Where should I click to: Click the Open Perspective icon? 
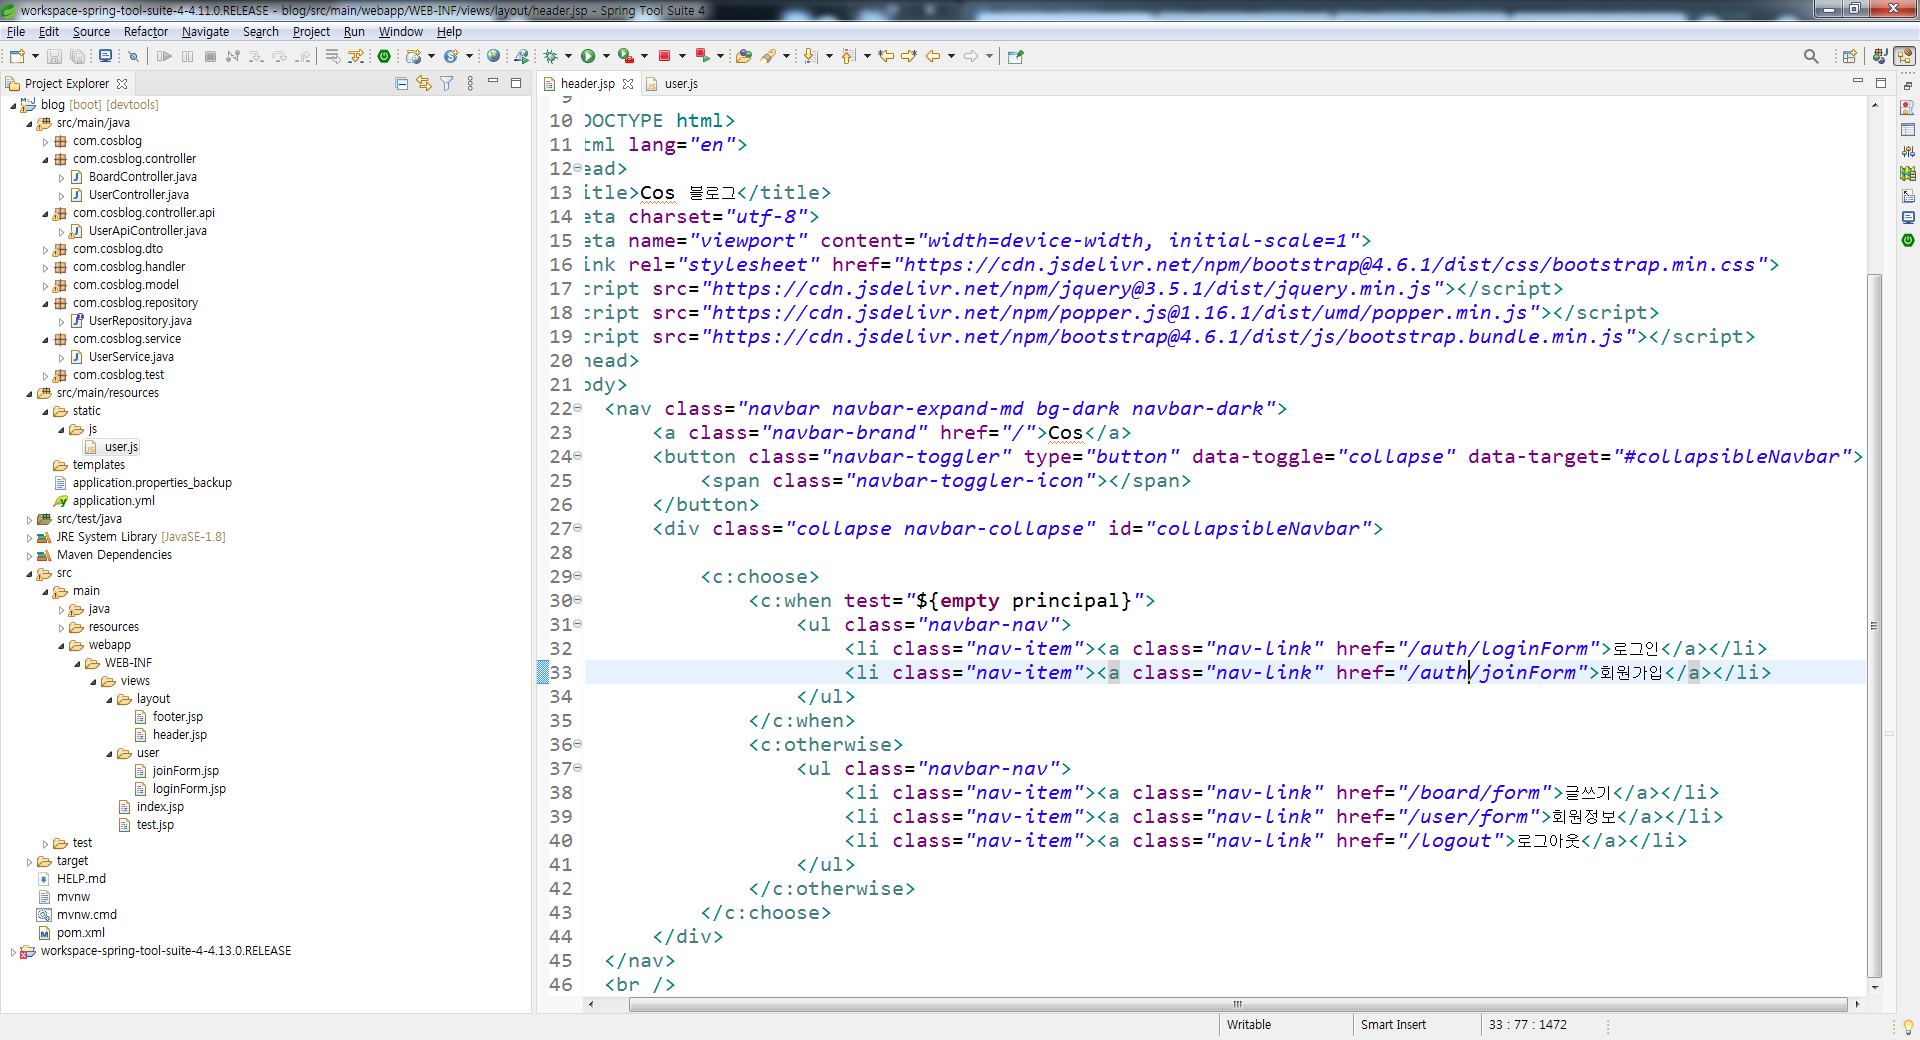pos(1850,56)
